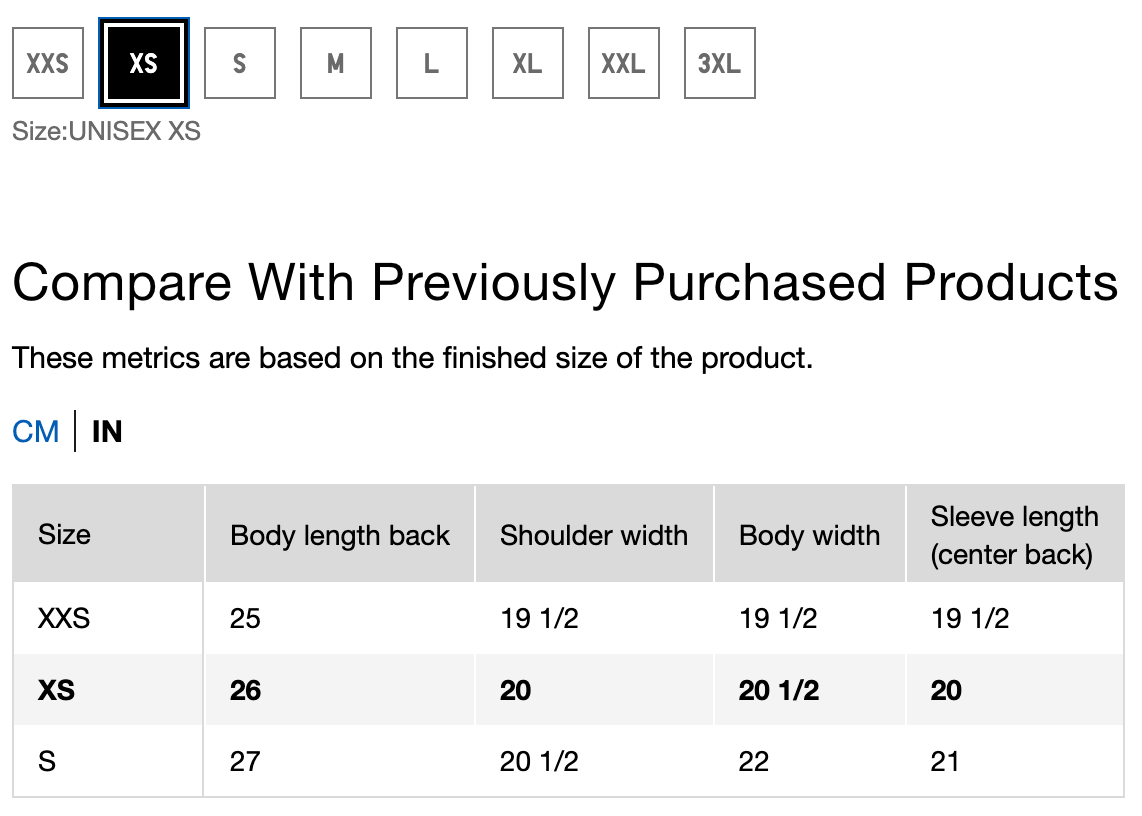The width and height of the screenshot is (1142, 816).
Task: Click the Body length back header
Action: point(339,534)
